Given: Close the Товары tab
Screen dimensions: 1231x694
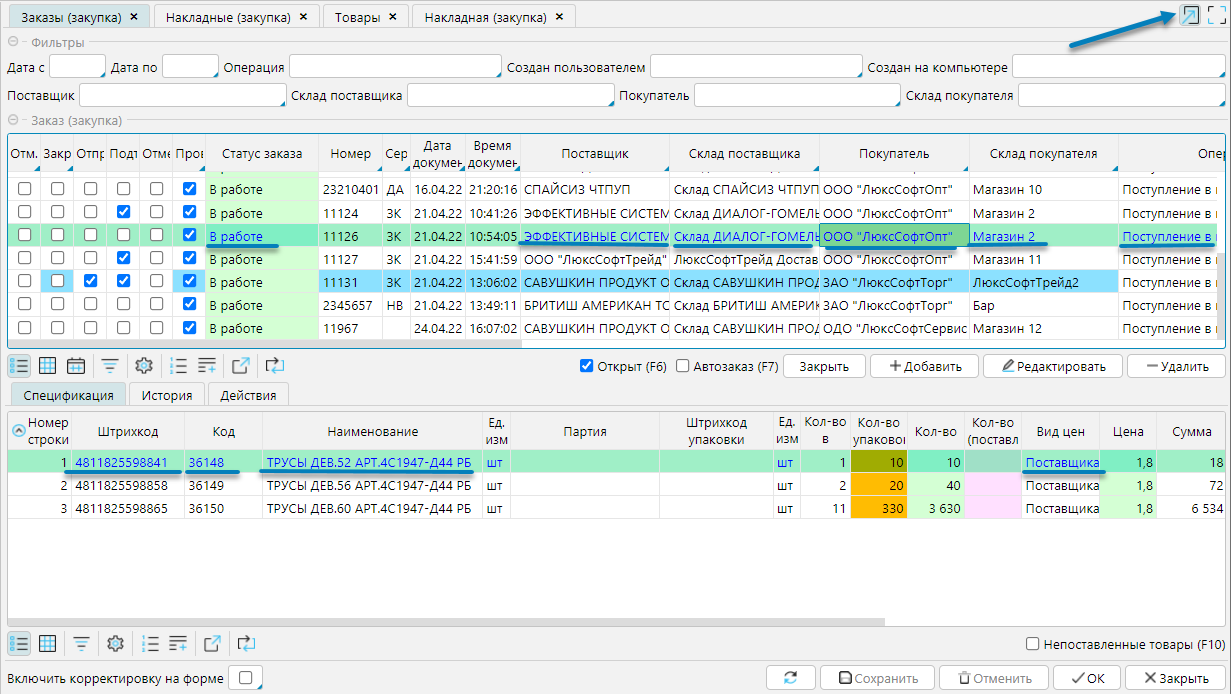Looking at the screenshot, I should pos(392,17).
